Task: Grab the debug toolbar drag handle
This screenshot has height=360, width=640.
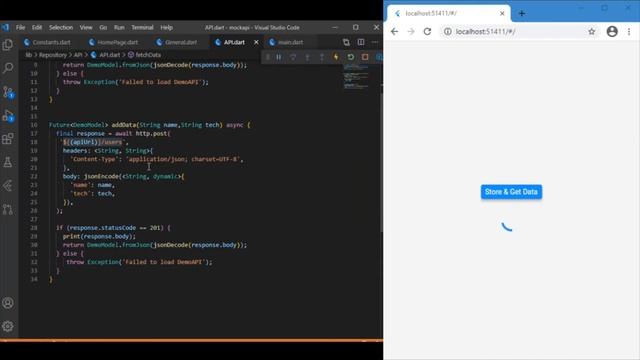Action: (x=267, y=57)
